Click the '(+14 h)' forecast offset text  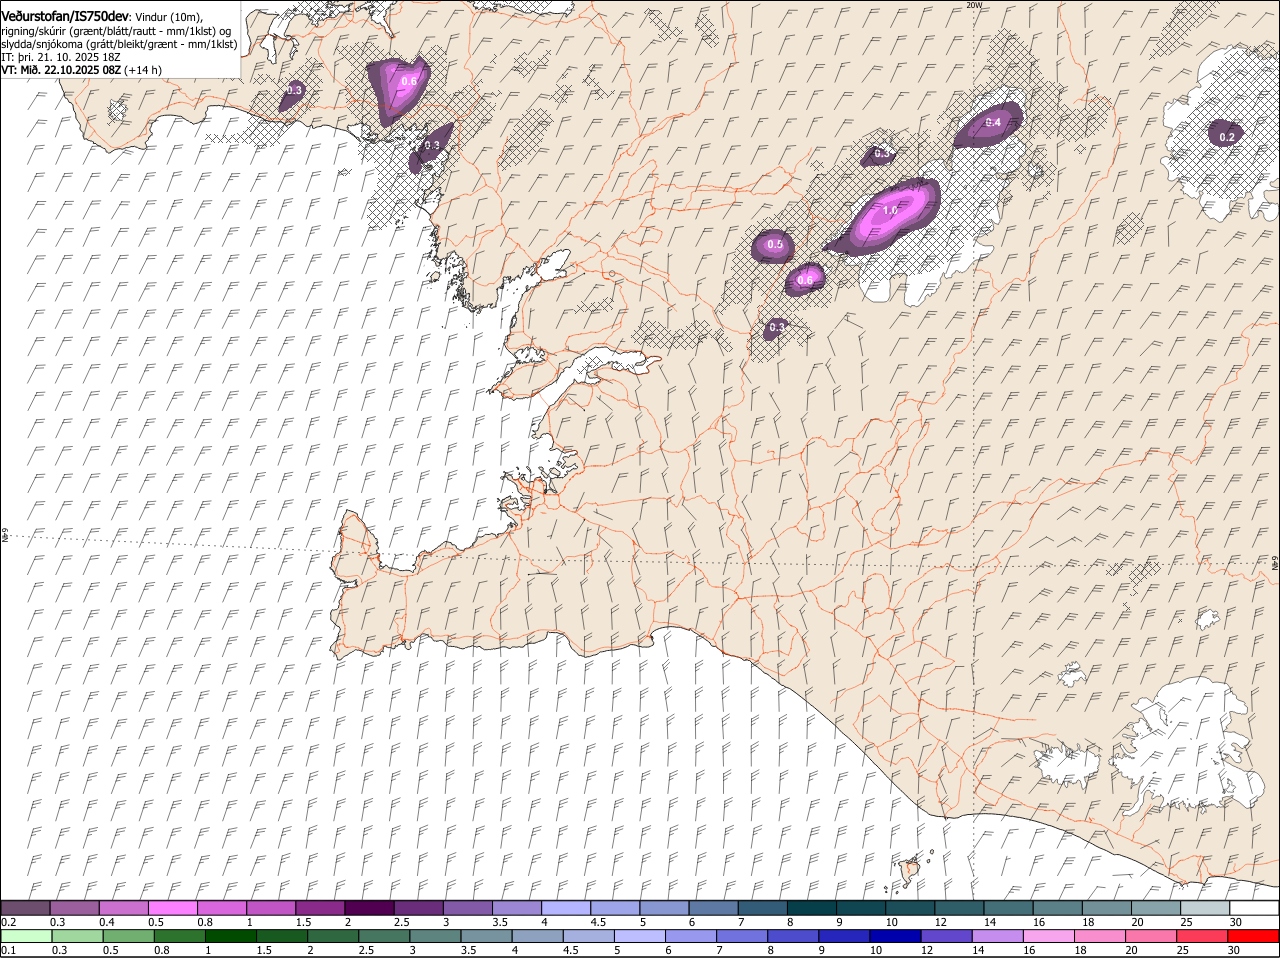144,70
